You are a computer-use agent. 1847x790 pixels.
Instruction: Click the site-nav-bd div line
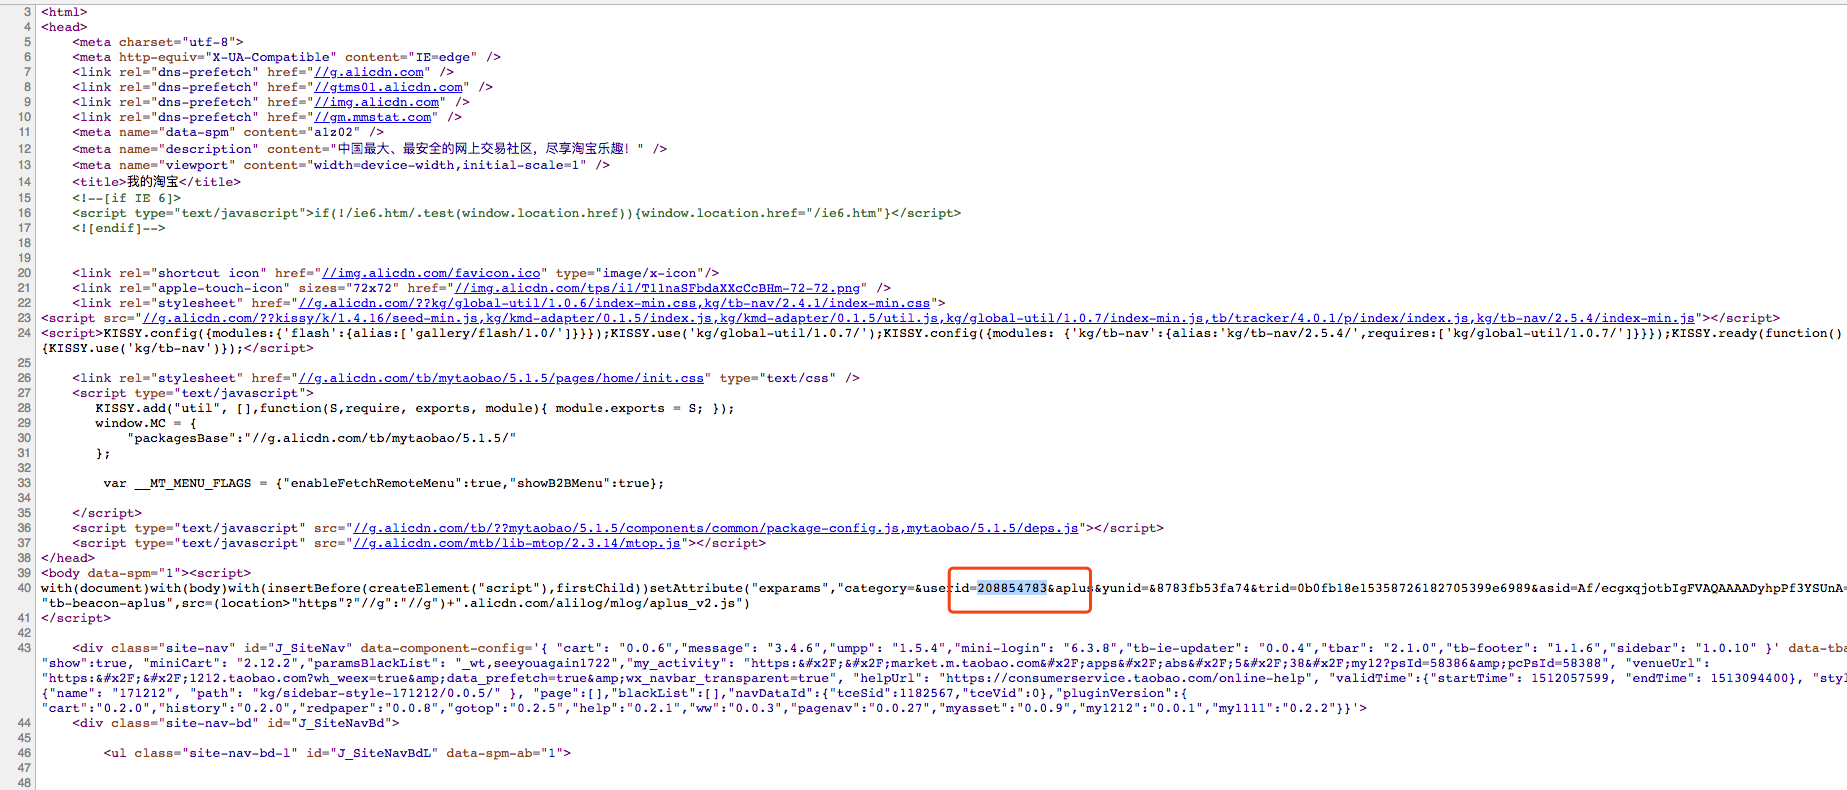point(236,723)
